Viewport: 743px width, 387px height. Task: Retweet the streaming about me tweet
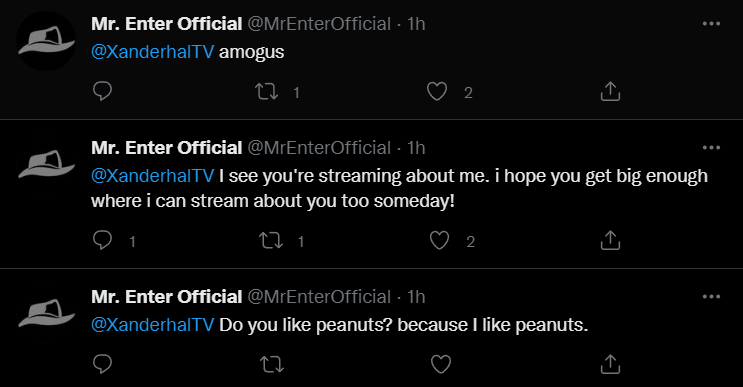click(271, 241)
